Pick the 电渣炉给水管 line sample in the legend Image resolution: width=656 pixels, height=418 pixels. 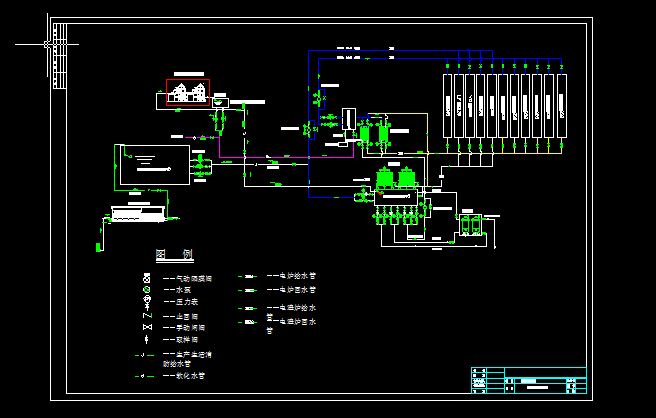[248, 308]
